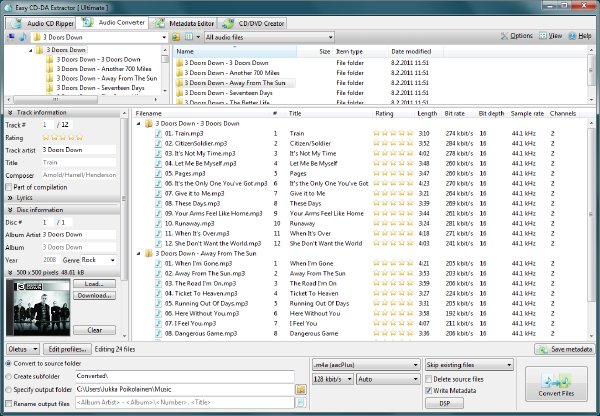Viewport: 600px width, 416px height.
Task: Select the 08. These Days.mp3 file row
Action: [360, 204]
